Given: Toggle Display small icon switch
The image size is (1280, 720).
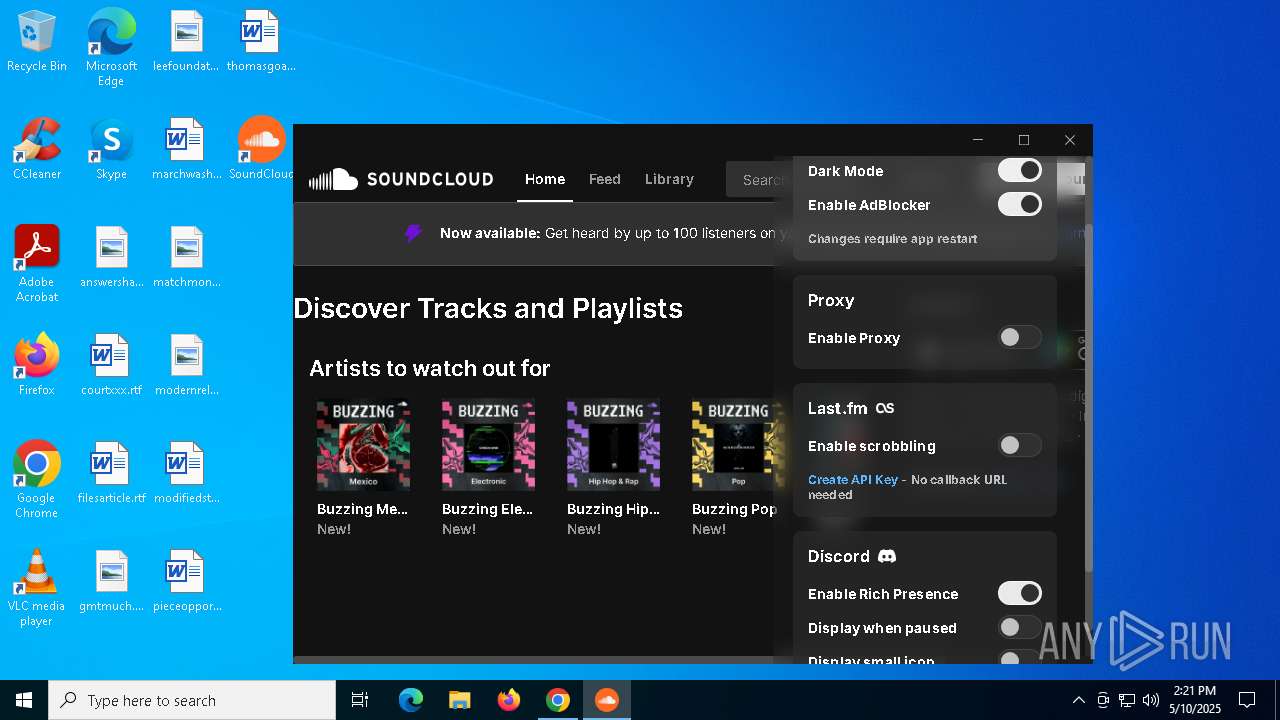Looking at the screenshot, I should tap(1020, 658).
